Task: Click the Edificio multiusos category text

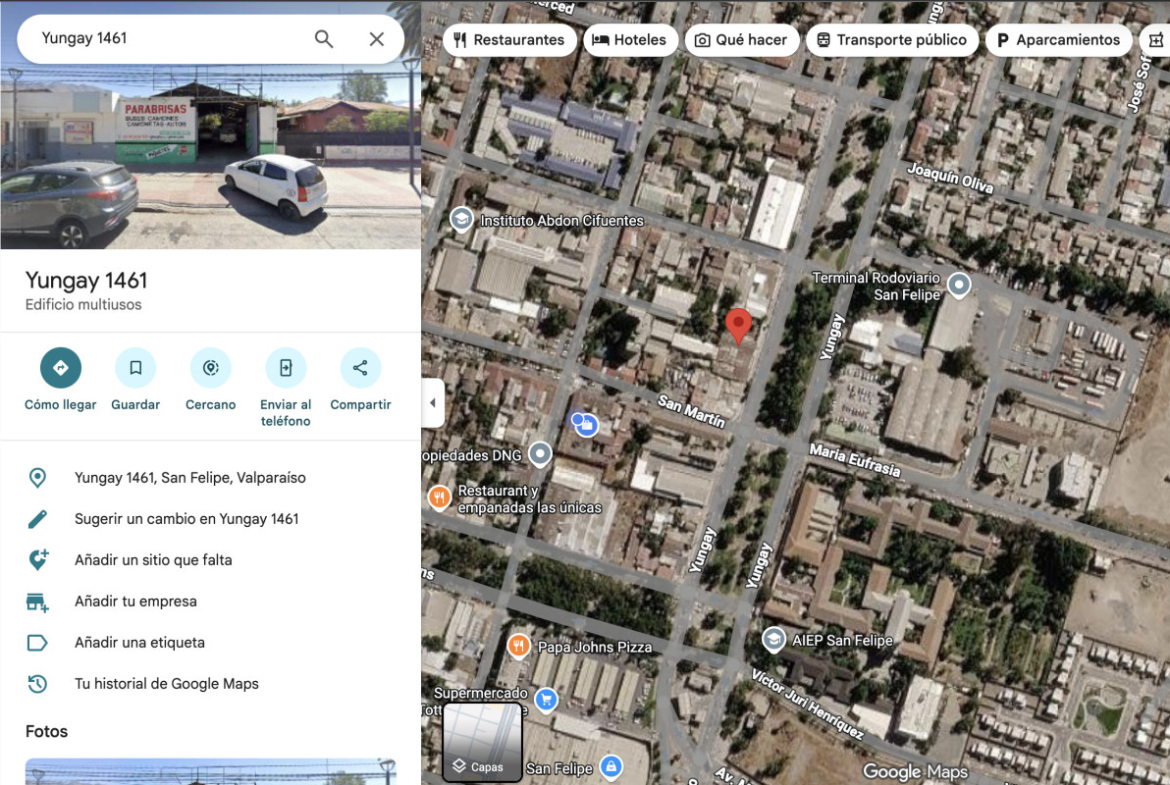Action: coord(84,304)
